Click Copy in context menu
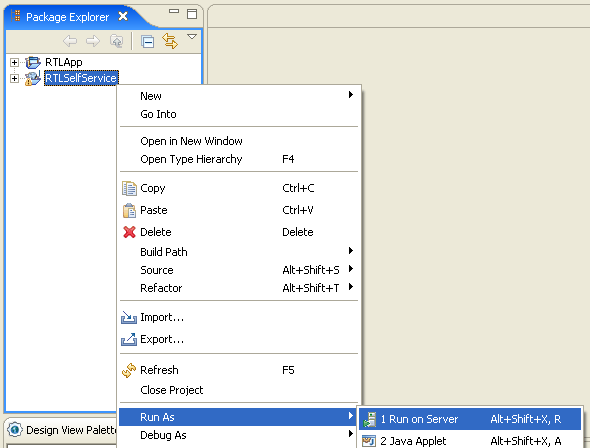Image resolution: width=590 pixels, height=448 pixels. [x=238, y=188]
